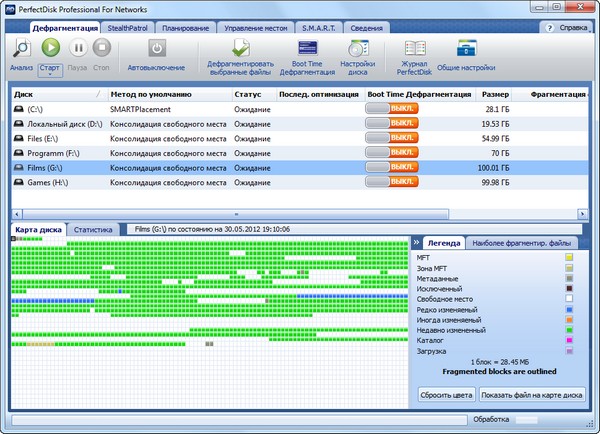
Task: Collapse the legend panel with double-arrow chevron
Action: (x=416, y=243)
